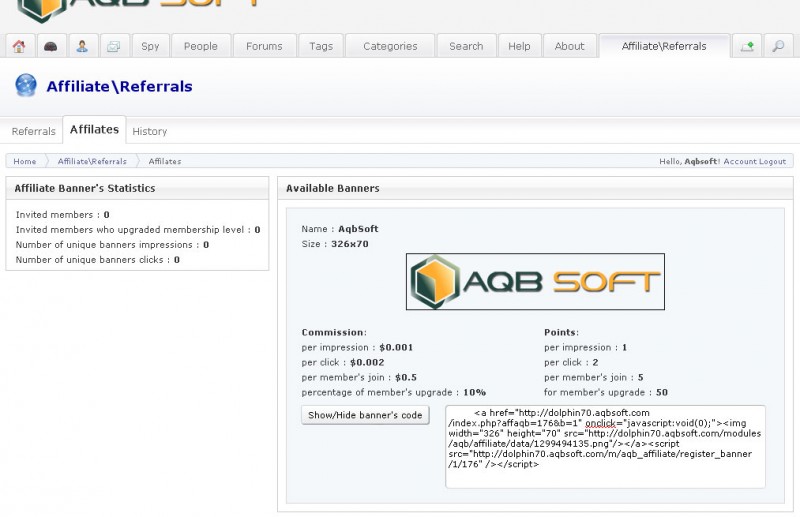
Task: Click Invited members who upgraded membership level line
Action: pos(138,230)
